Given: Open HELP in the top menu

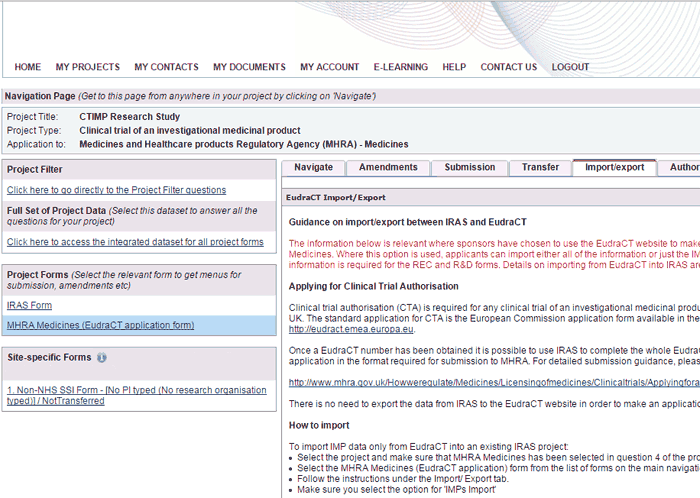Looking at the screenshot, I should coord(454,67).
